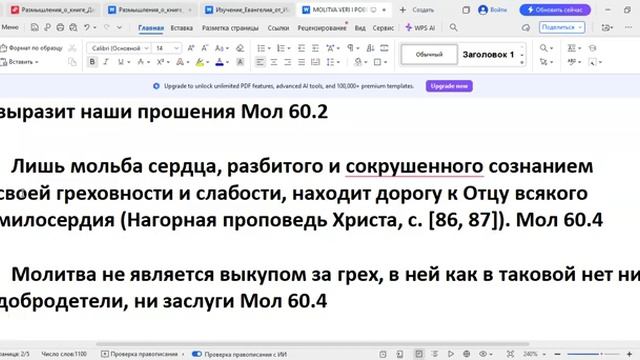Switch to the Ссылки ribbon tab
This screenshot has height=360, width=640.
tap(278, 28)
